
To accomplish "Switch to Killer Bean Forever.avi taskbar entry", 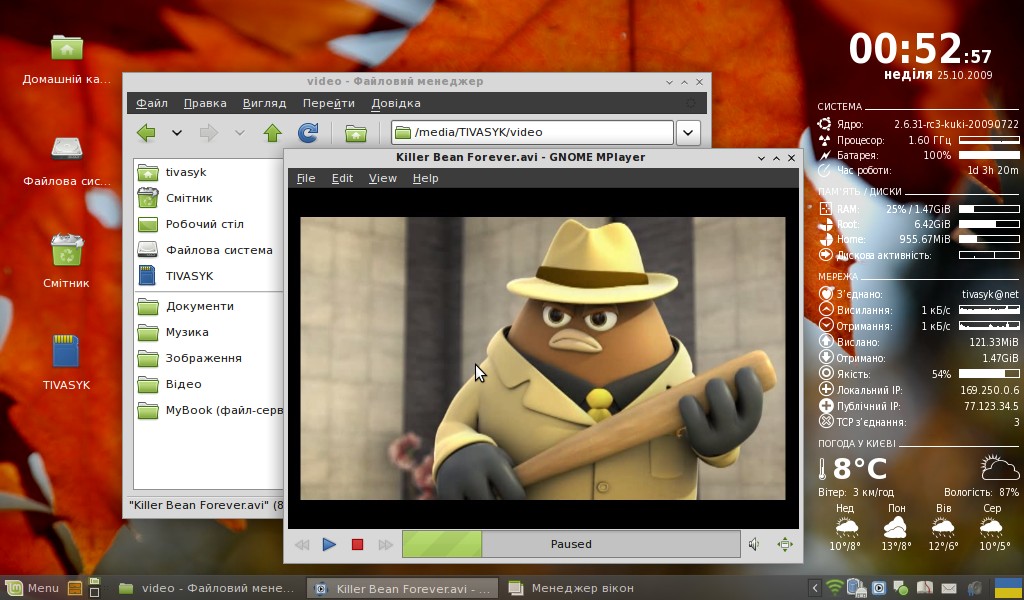I will click(402, 588).
